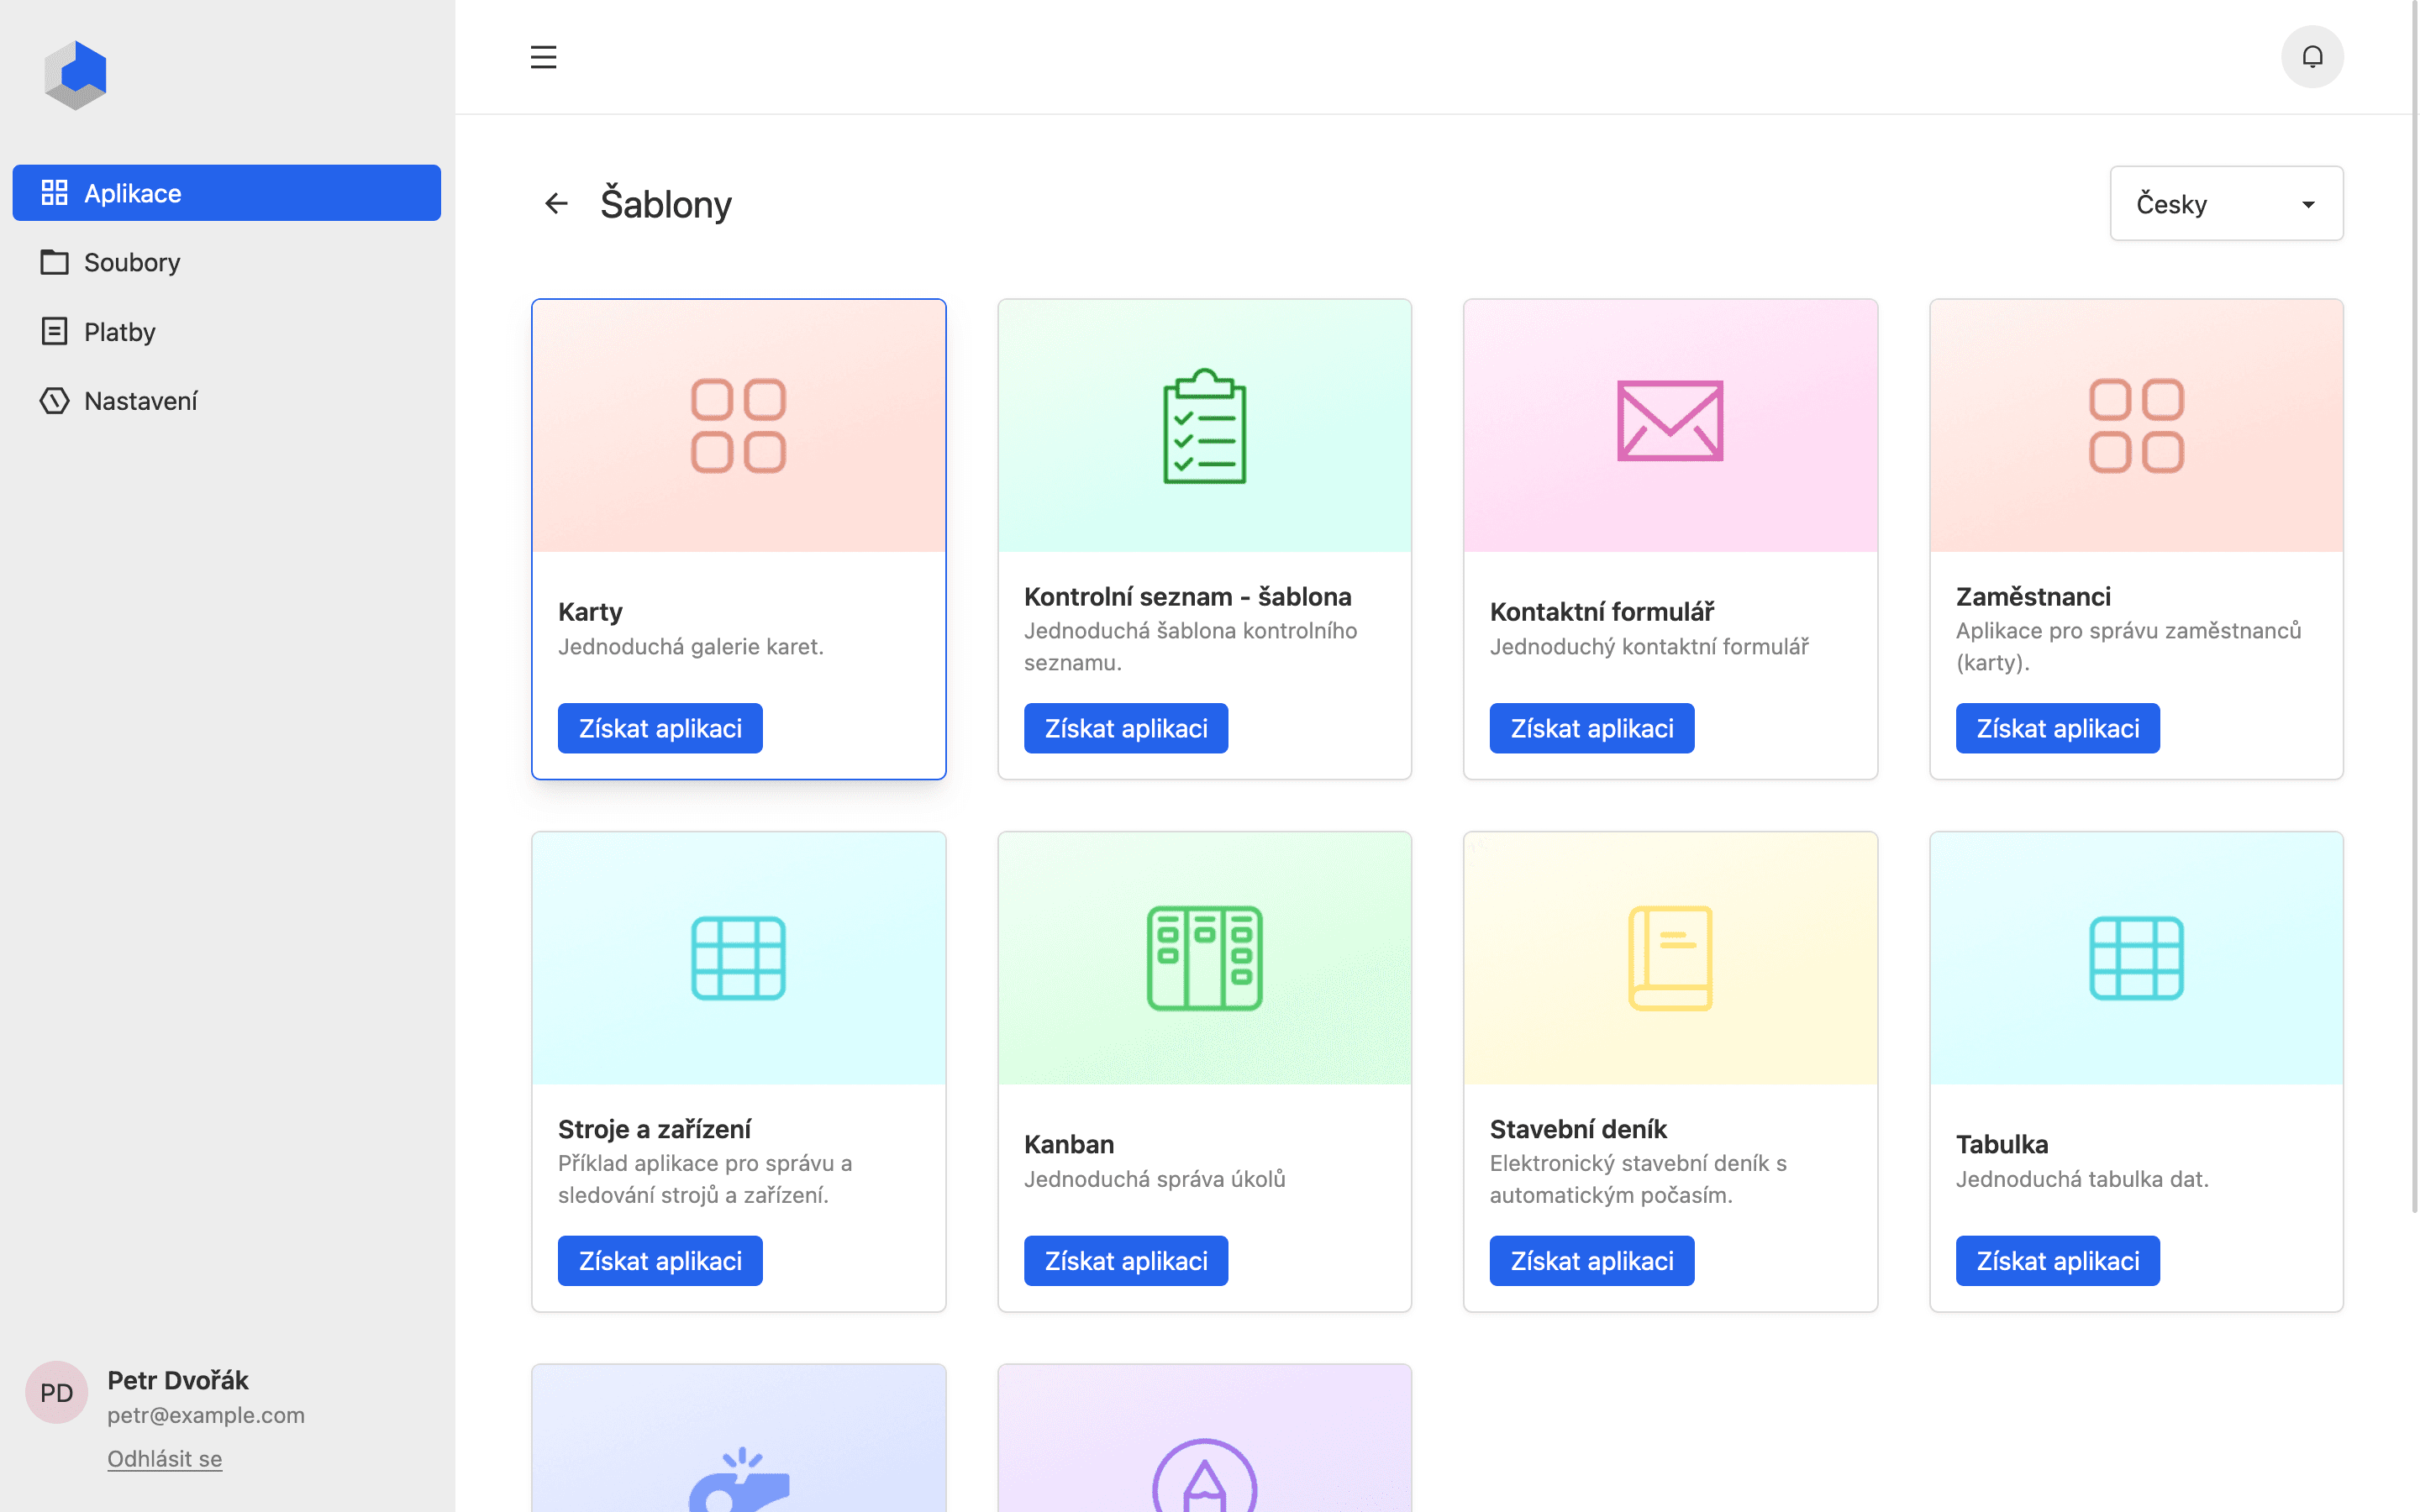Click the description 'Jednoduchá galerie karet.'
The width and height of the screenshot is (2420, 1512).
coord(691,646)
